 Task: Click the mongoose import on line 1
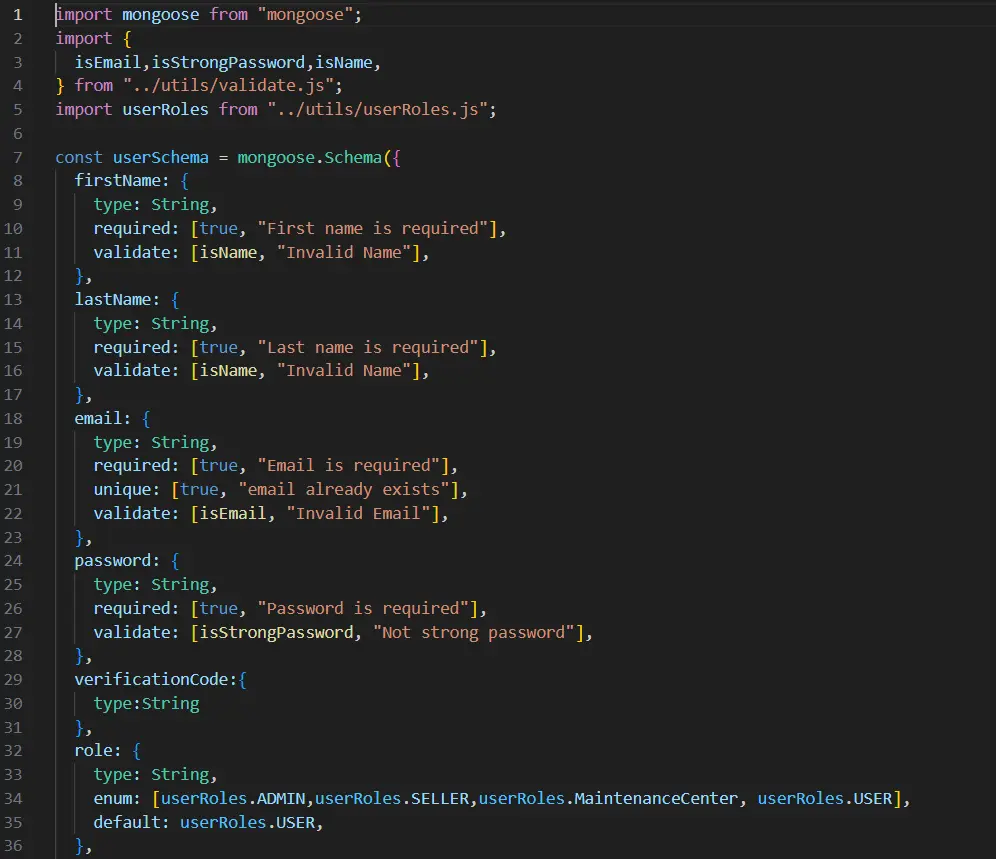(x=162, y=14)
